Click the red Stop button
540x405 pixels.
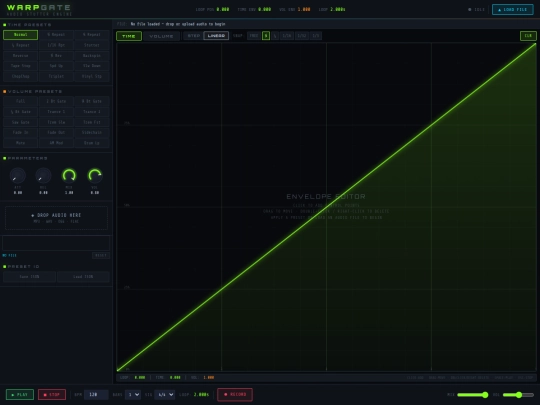[52, 394]
